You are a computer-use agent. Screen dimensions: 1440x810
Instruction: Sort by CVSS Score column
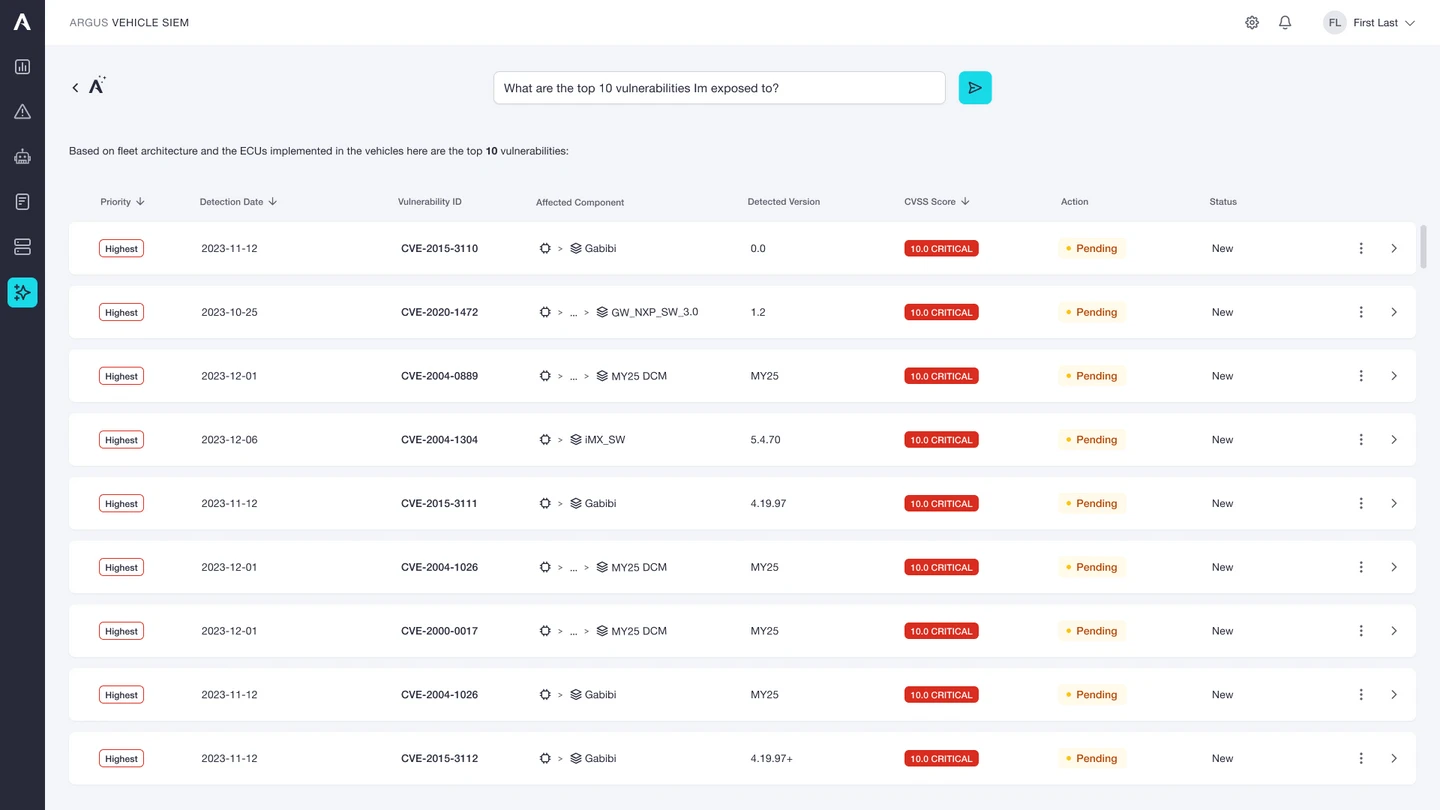(937, 202)
